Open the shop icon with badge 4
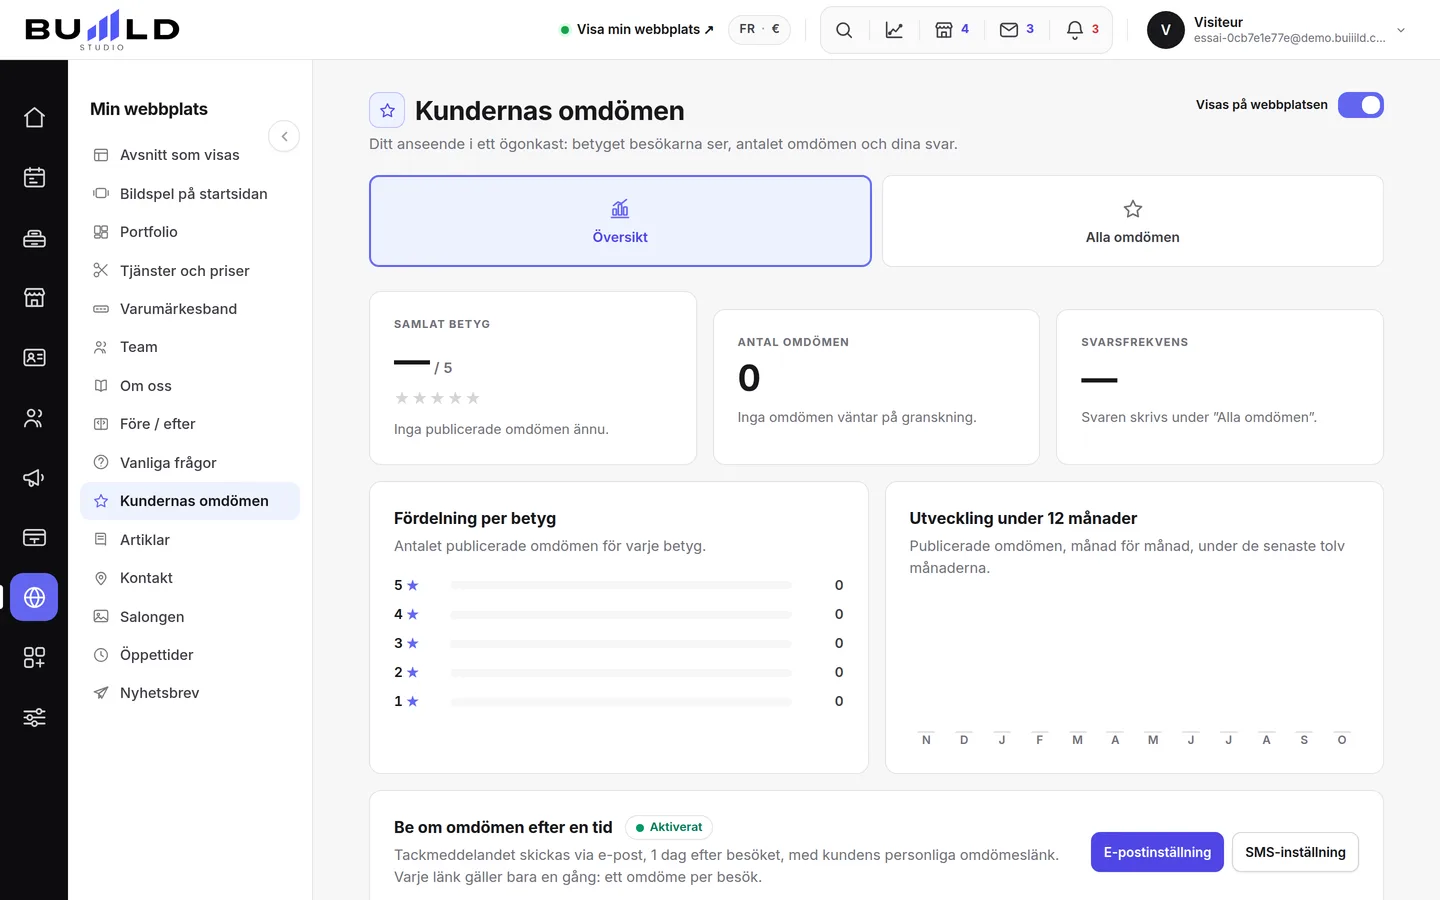The image size is (1440, 900). 952,30
